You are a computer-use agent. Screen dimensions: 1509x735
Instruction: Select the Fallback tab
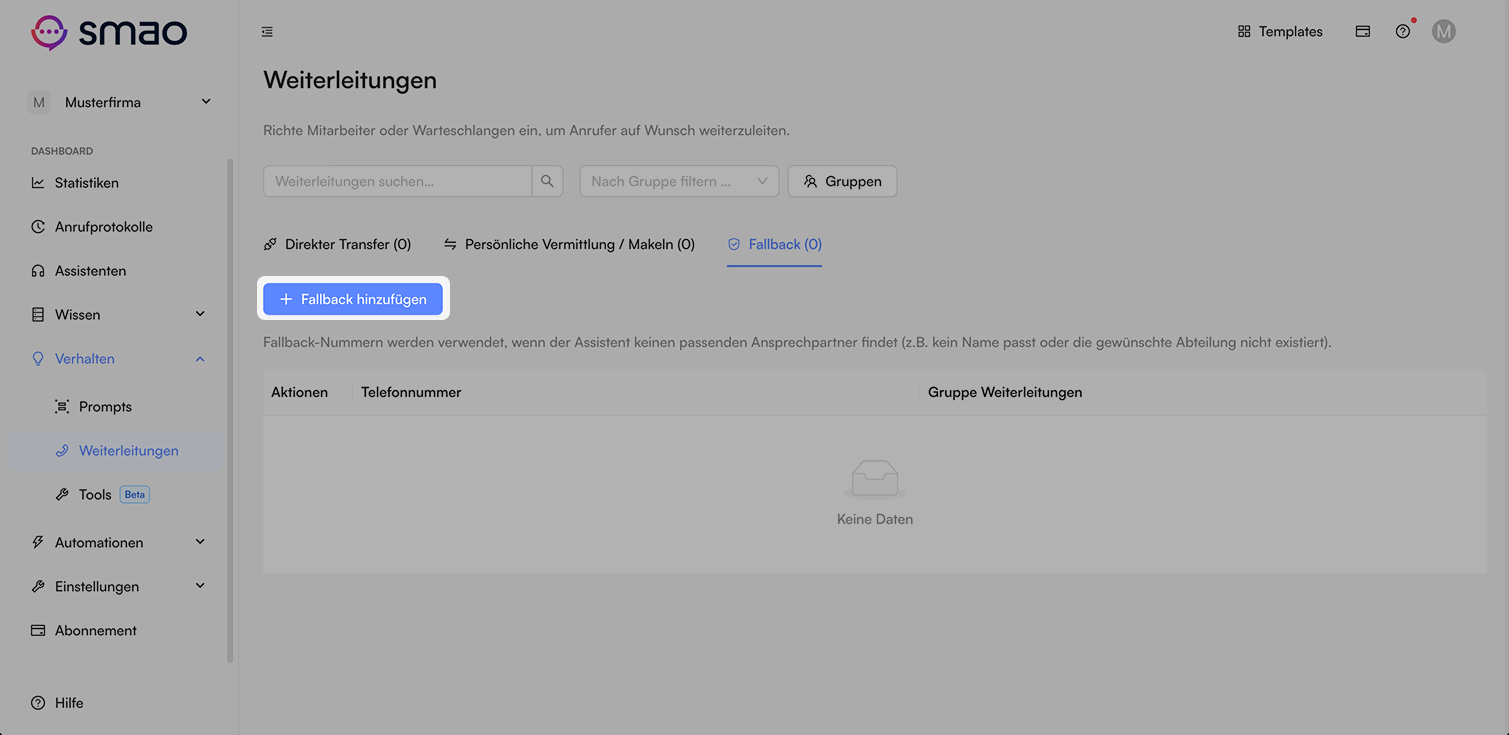coord(774,244)
